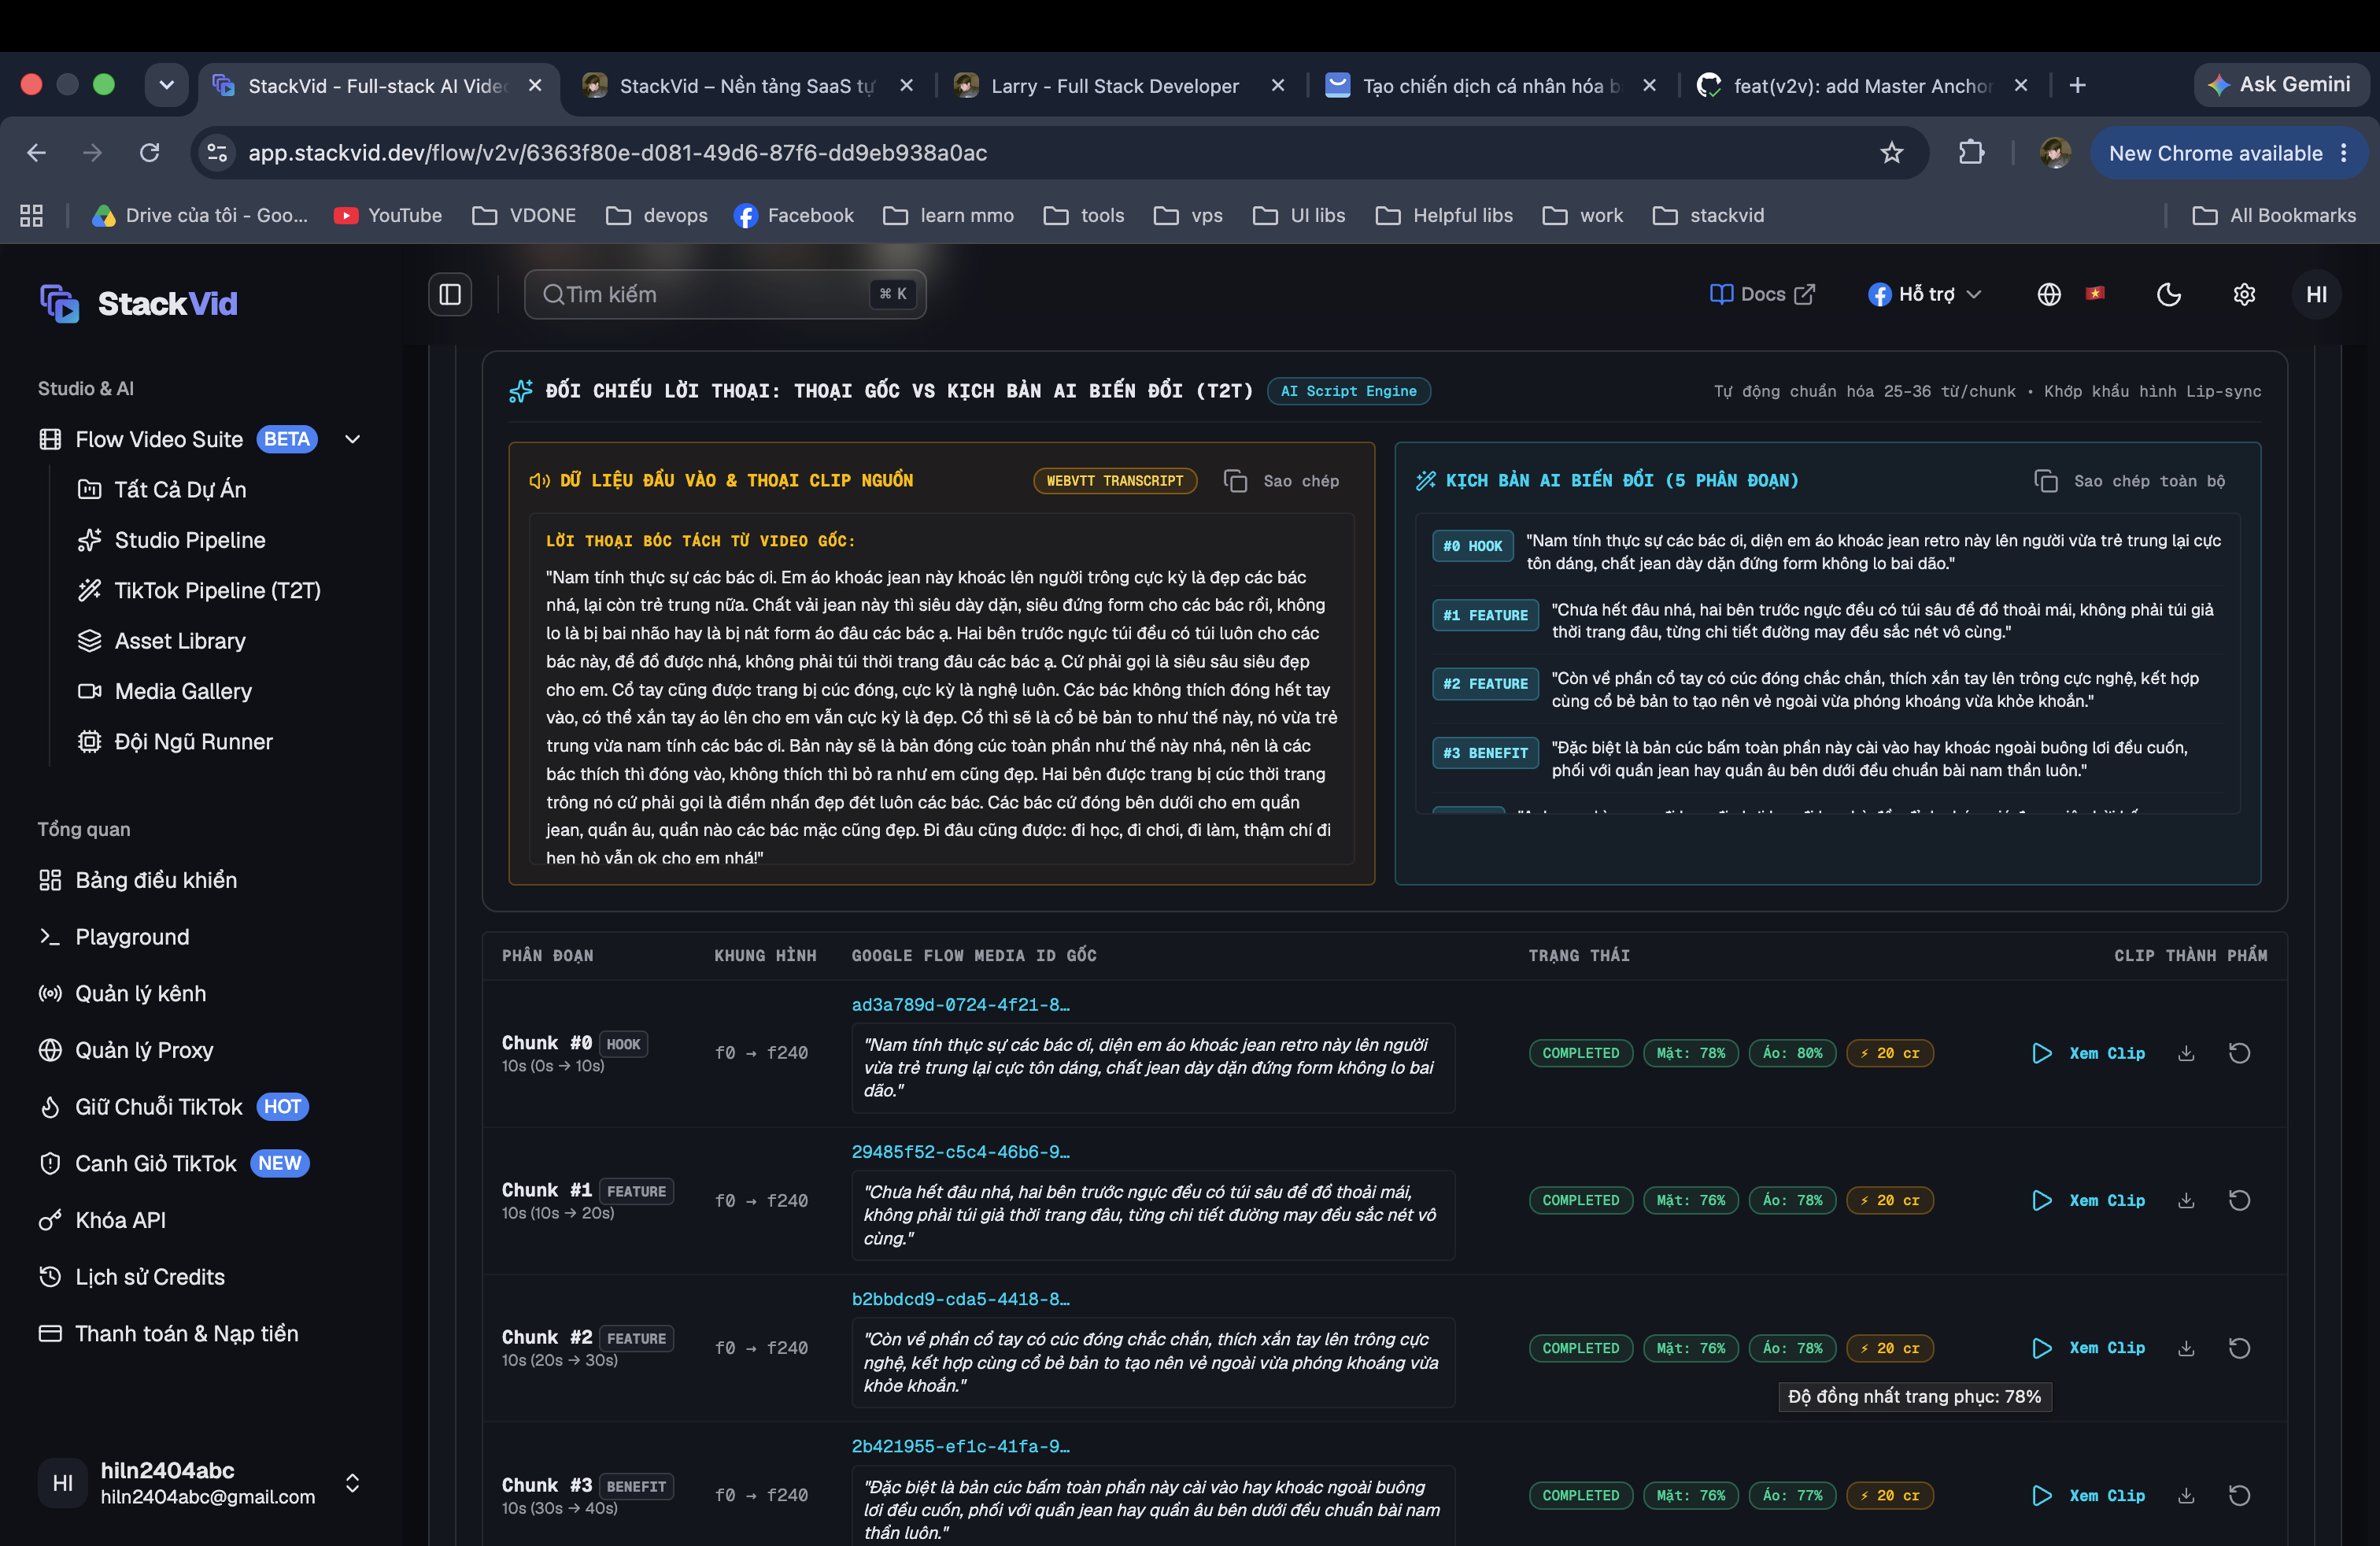The height and width of the screenshot is (1546, 2380).
Task: Open Playground in sidebar
Action: tap(132, 937)
